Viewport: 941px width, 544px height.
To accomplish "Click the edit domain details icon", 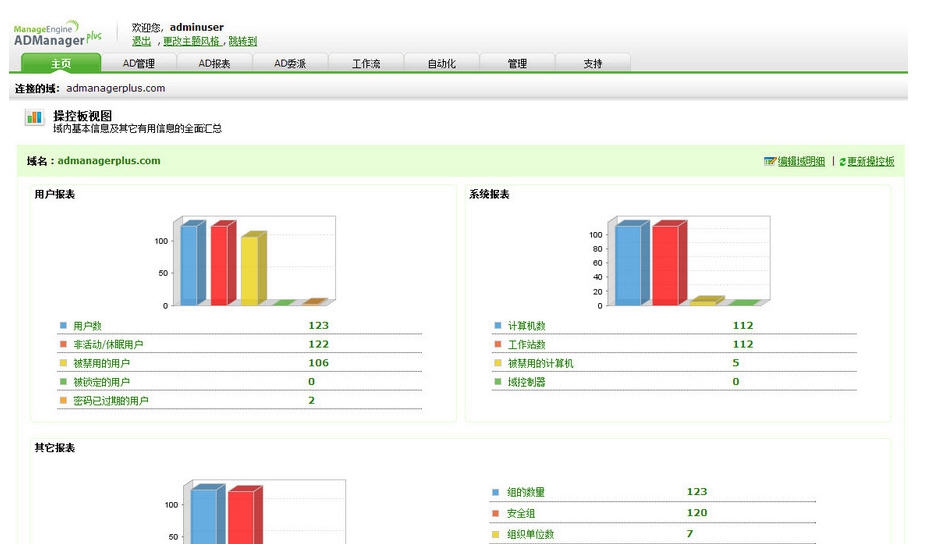I will [769, 161].
